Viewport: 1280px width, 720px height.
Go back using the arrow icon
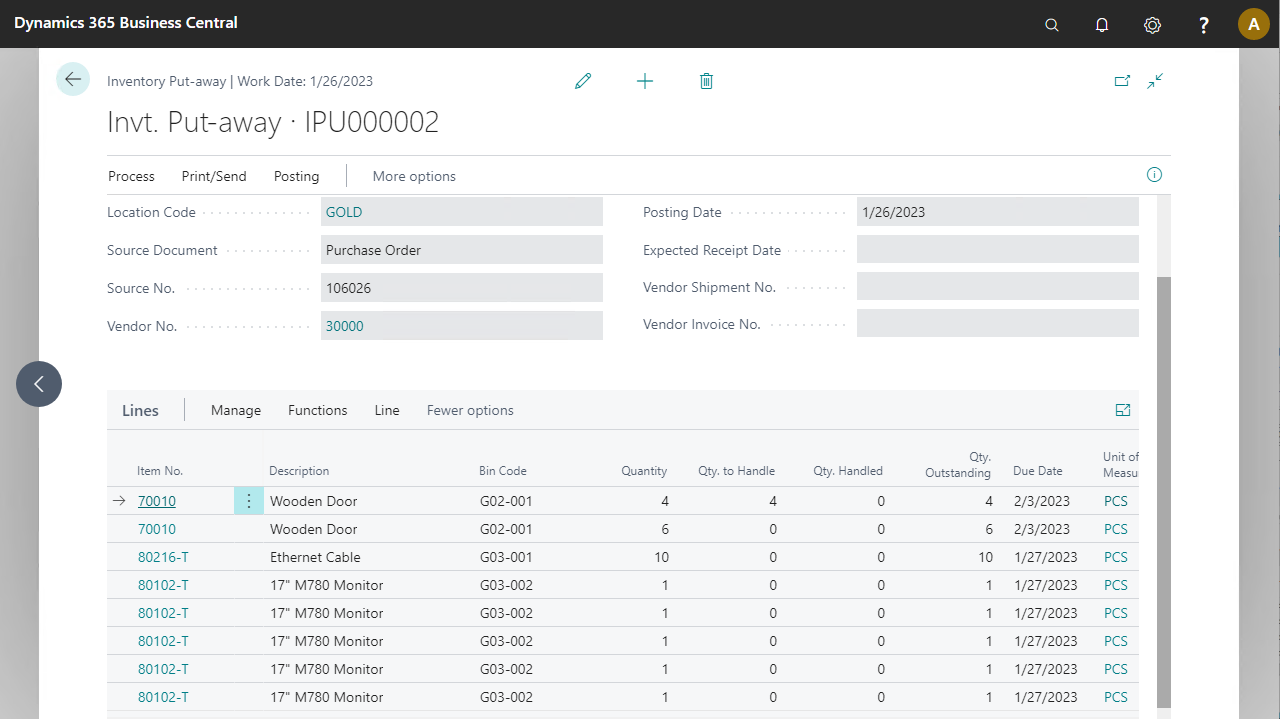tap(73, 79)
